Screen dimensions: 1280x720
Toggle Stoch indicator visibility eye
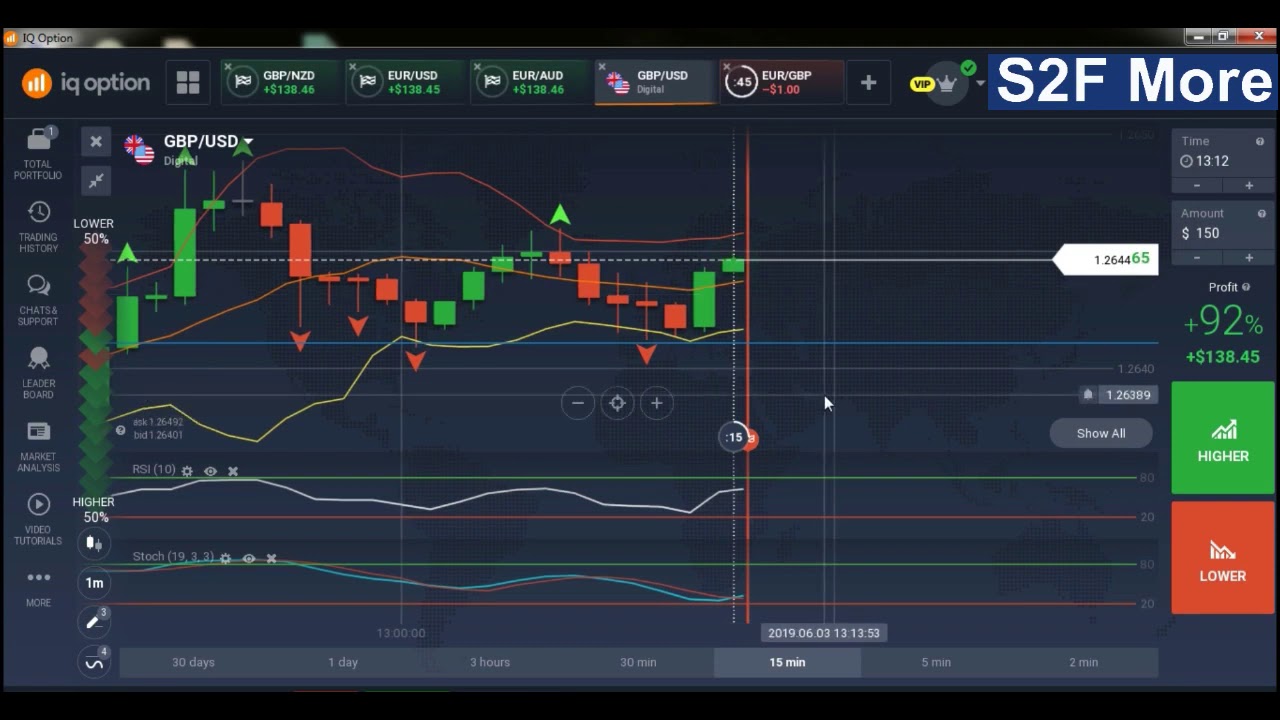(248, 558)
